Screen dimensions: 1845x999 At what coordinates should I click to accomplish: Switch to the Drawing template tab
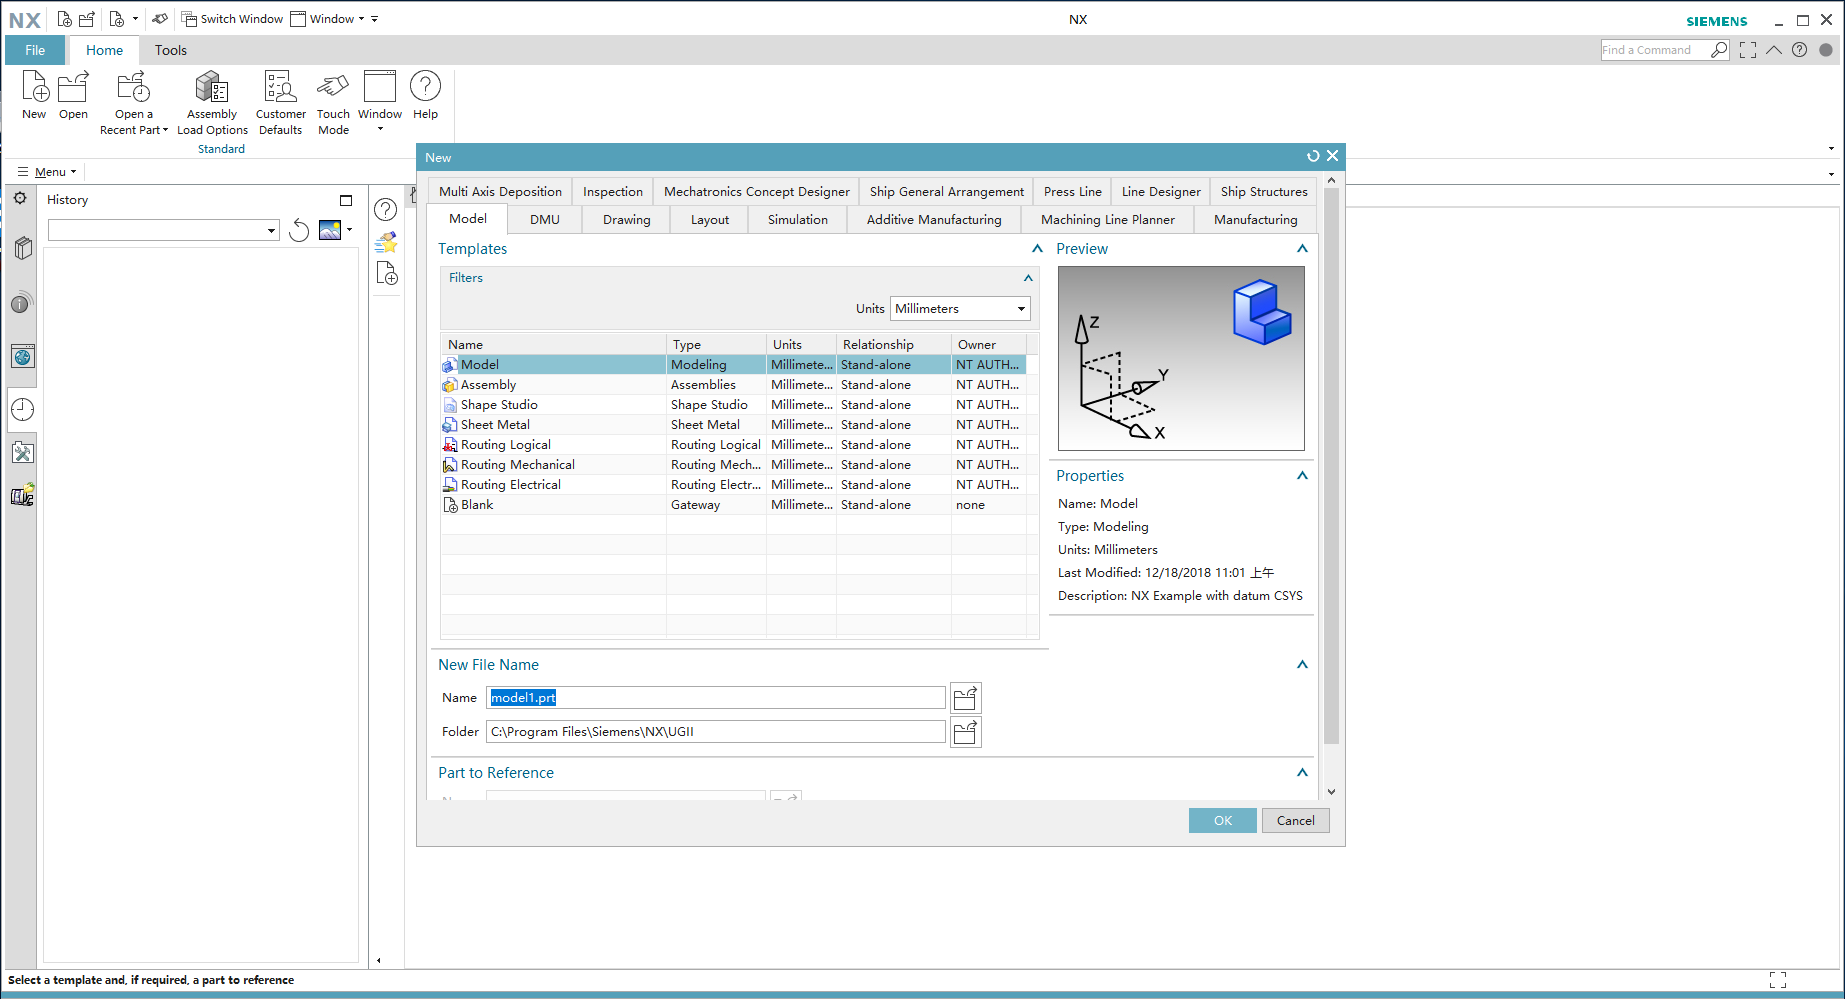click(x=627, y=220)
